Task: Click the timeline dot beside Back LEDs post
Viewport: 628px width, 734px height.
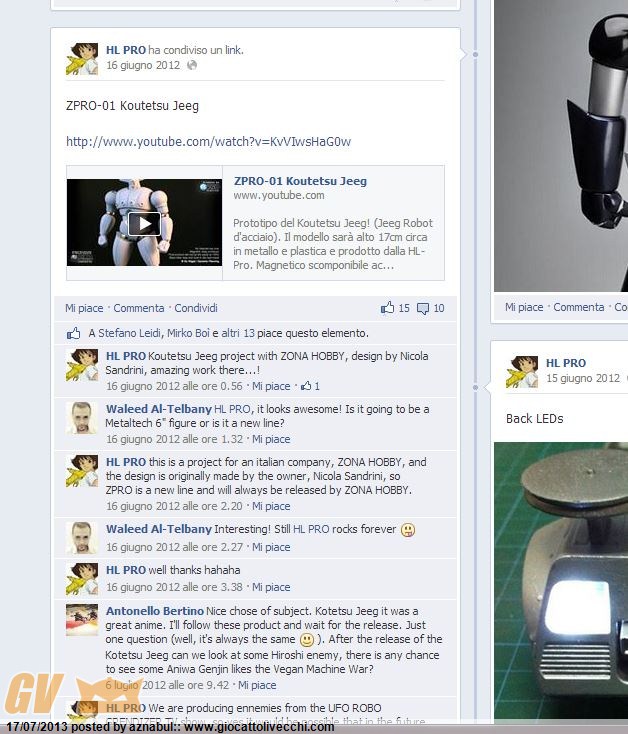Action: coord(475,387)
